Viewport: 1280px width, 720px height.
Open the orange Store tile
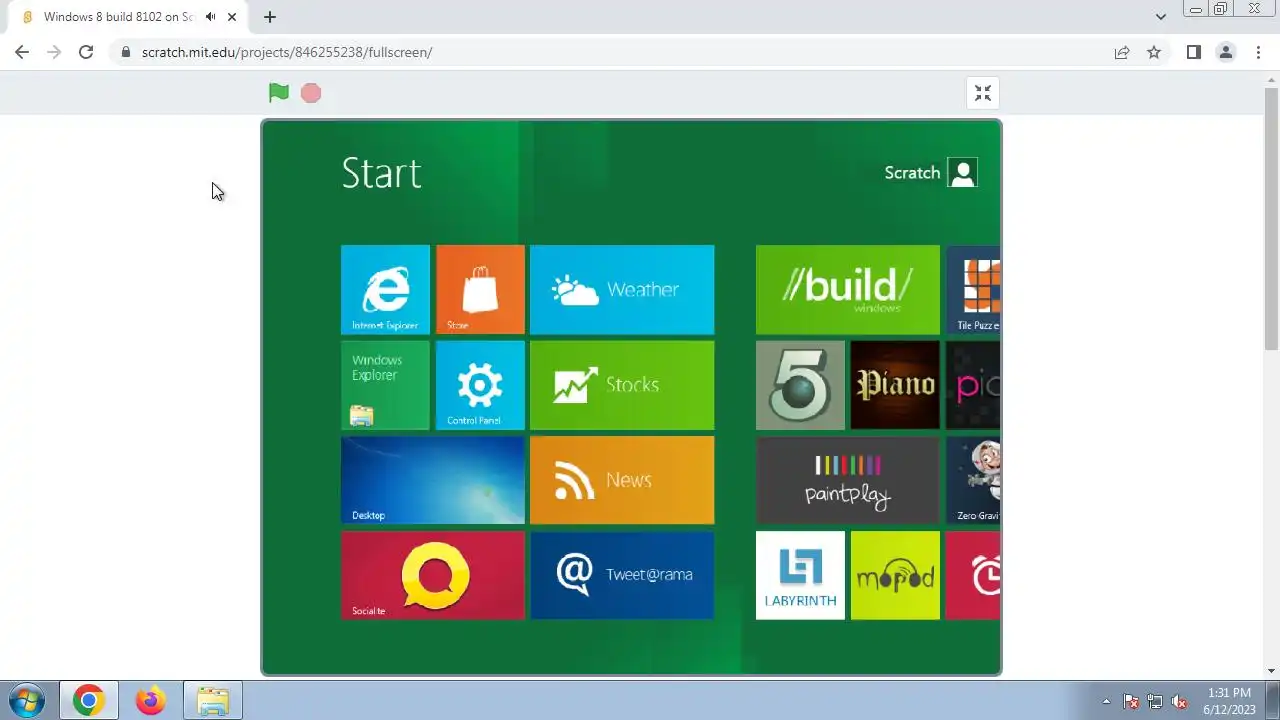(480, 289)
